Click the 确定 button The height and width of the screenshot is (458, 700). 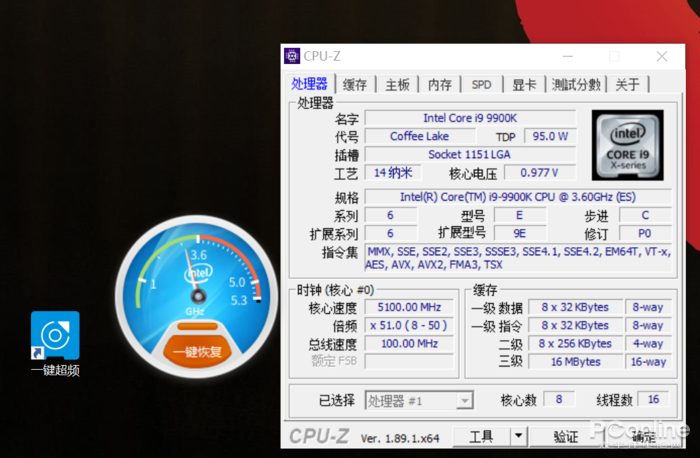point(644,436)
